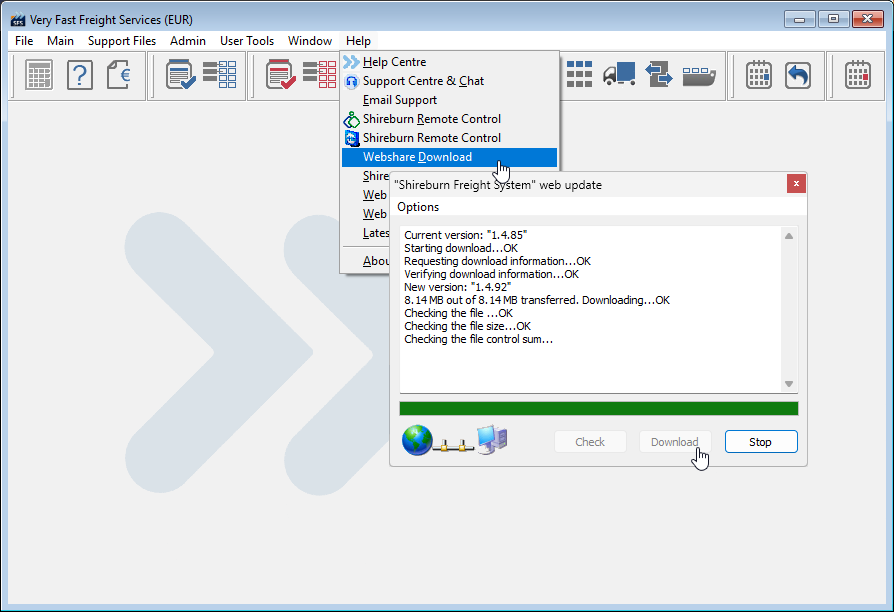Click the globe internet icon in update dialog
The width and height of the screenshot is (894, 612).
click(x=417, y=440)
